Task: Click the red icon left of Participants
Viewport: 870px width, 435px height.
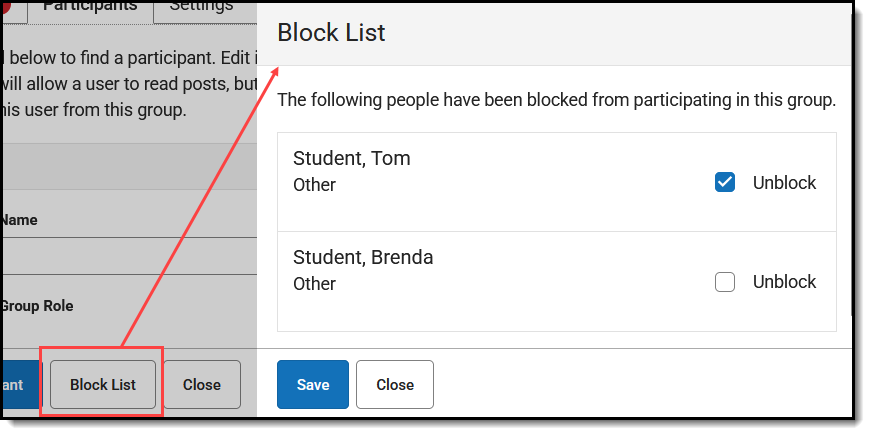Action: 8,6
